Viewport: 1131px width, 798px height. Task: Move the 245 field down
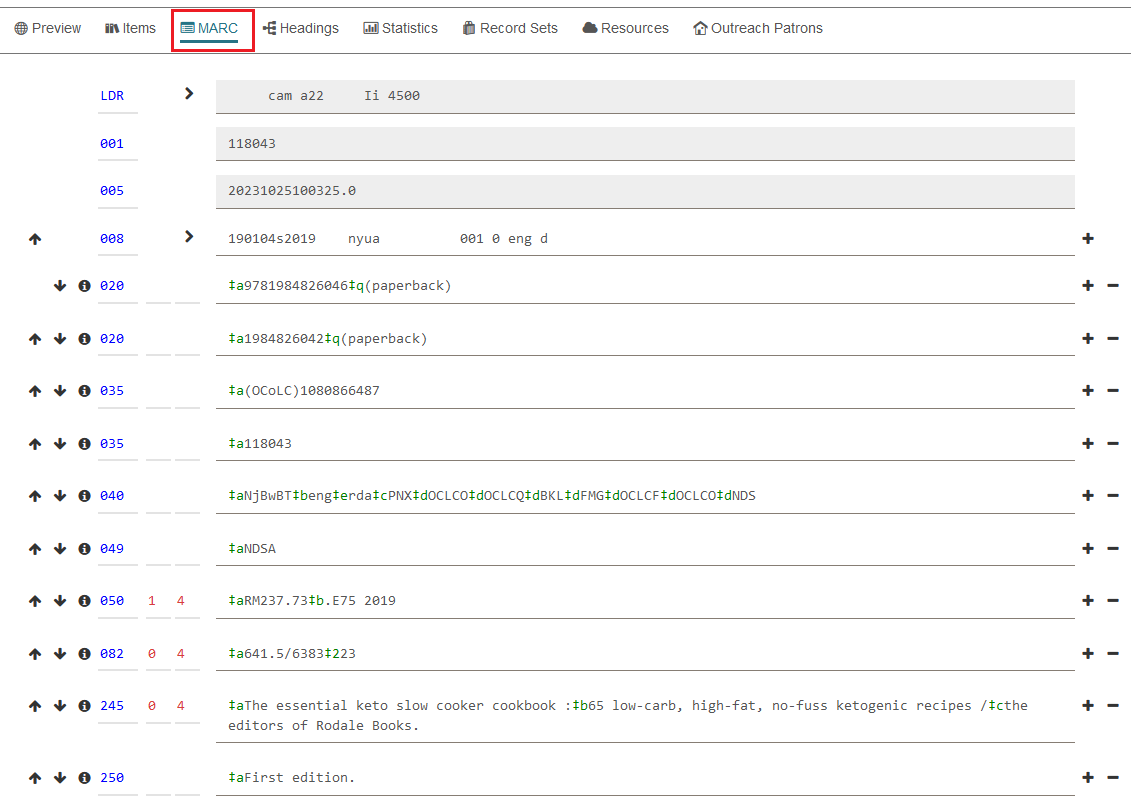pos(60,706)
